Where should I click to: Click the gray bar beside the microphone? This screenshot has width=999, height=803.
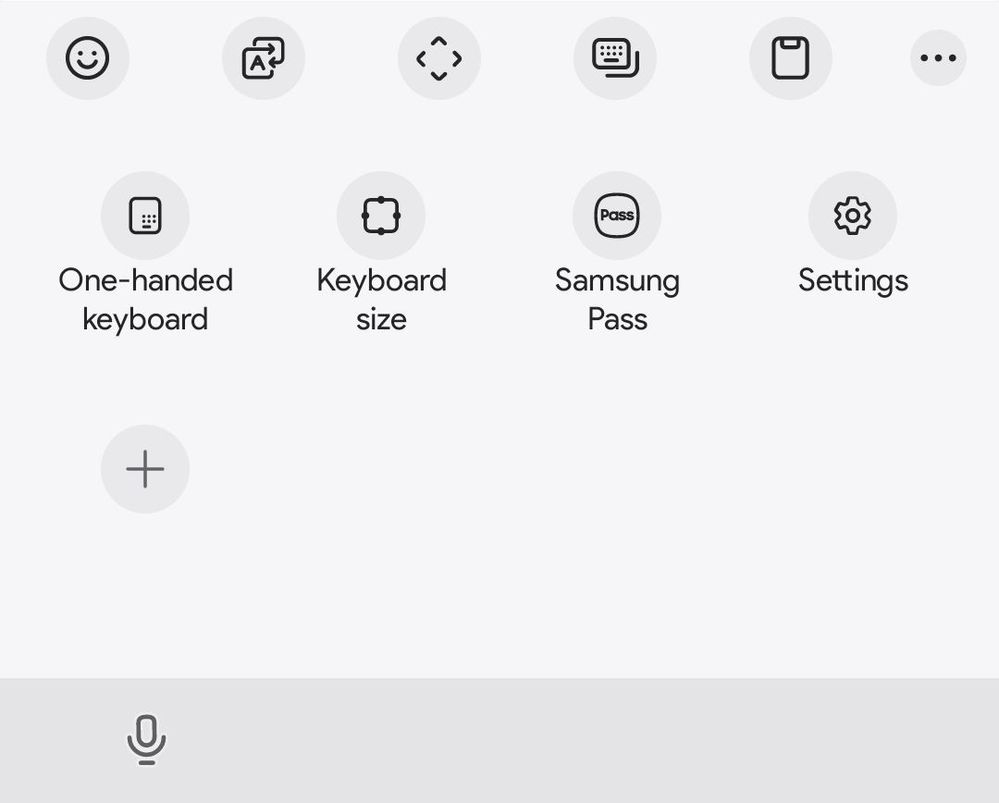573,741
